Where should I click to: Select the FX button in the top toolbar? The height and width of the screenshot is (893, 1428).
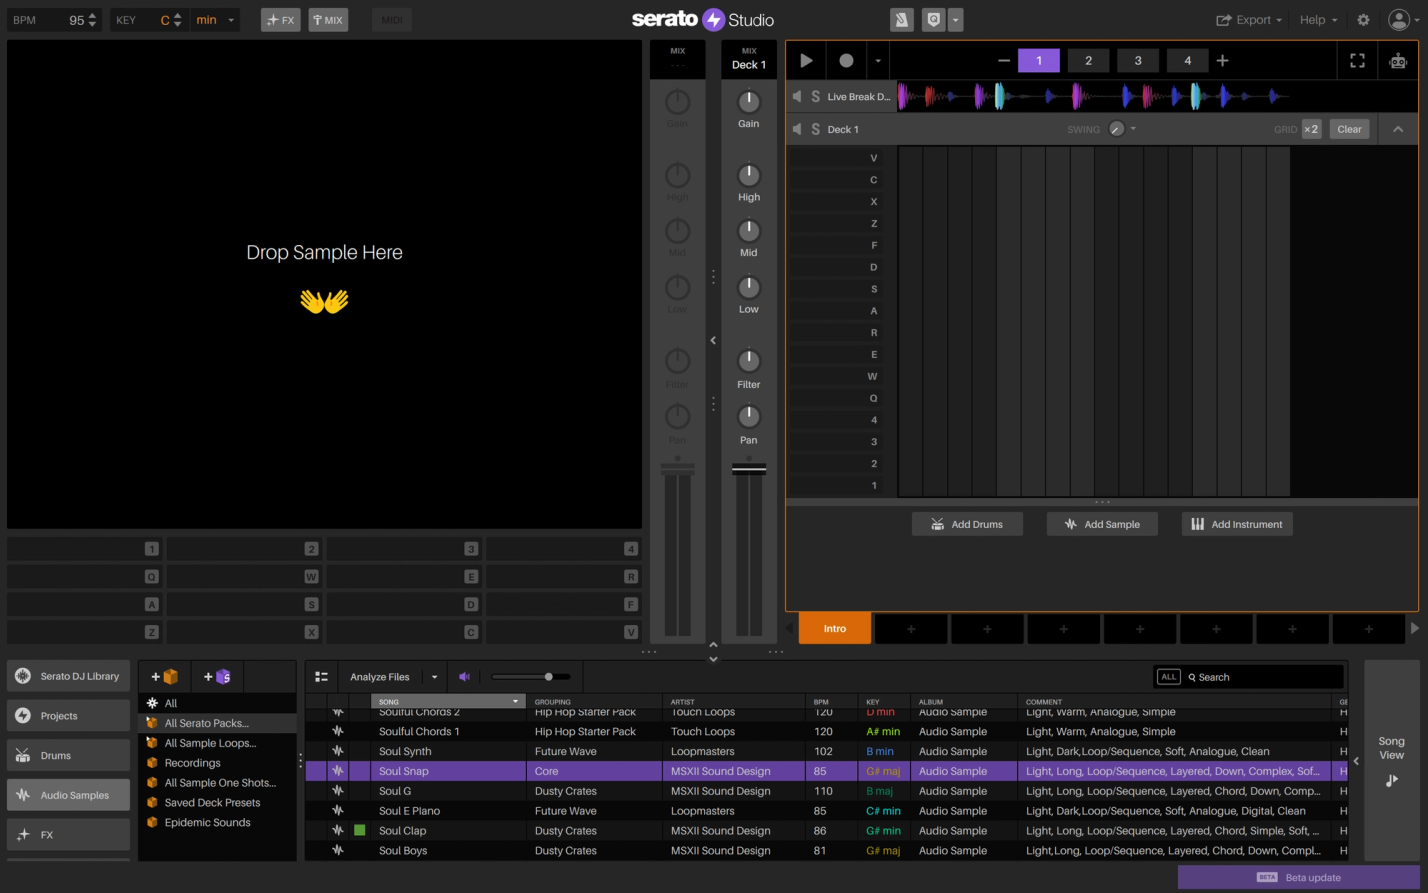[x=280, y=19]
